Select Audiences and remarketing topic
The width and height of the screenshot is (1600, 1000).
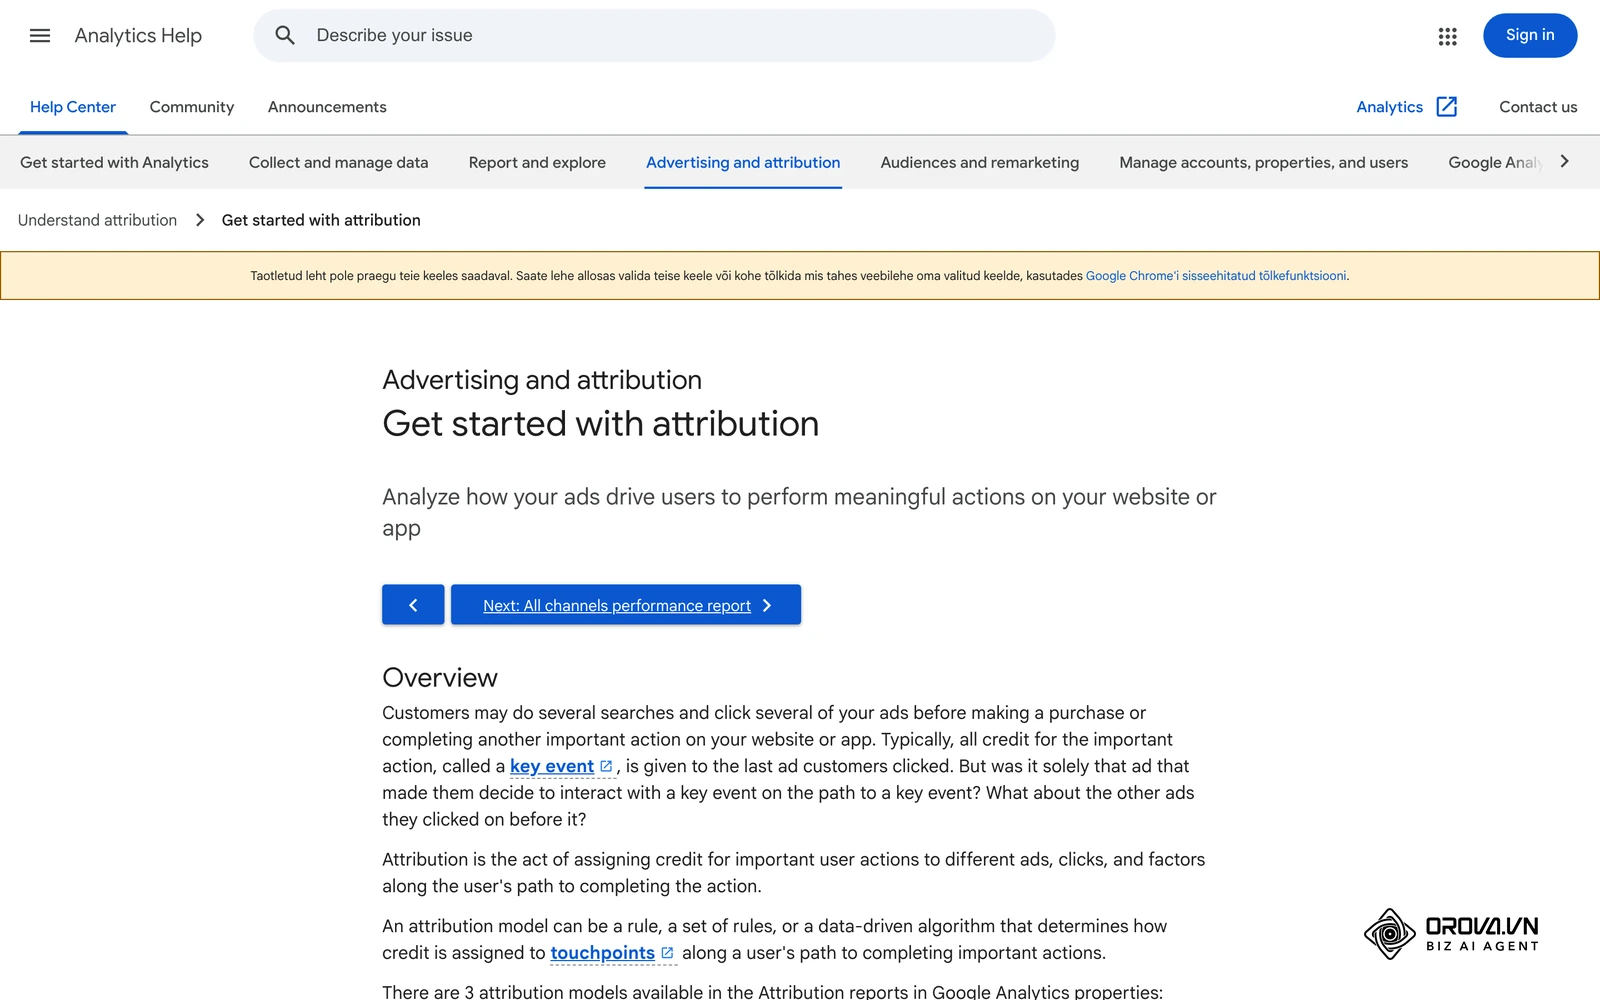point(980,162)
